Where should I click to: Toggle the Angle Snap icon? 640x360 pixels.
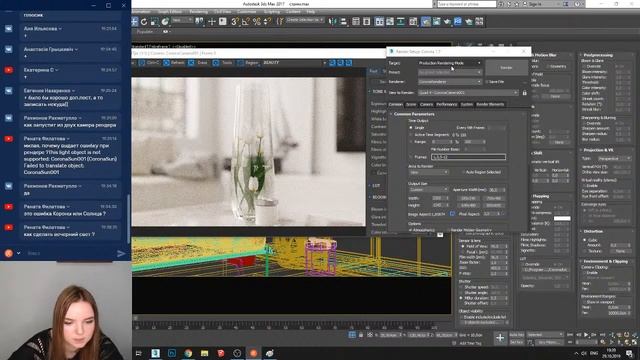click(246, 21)
